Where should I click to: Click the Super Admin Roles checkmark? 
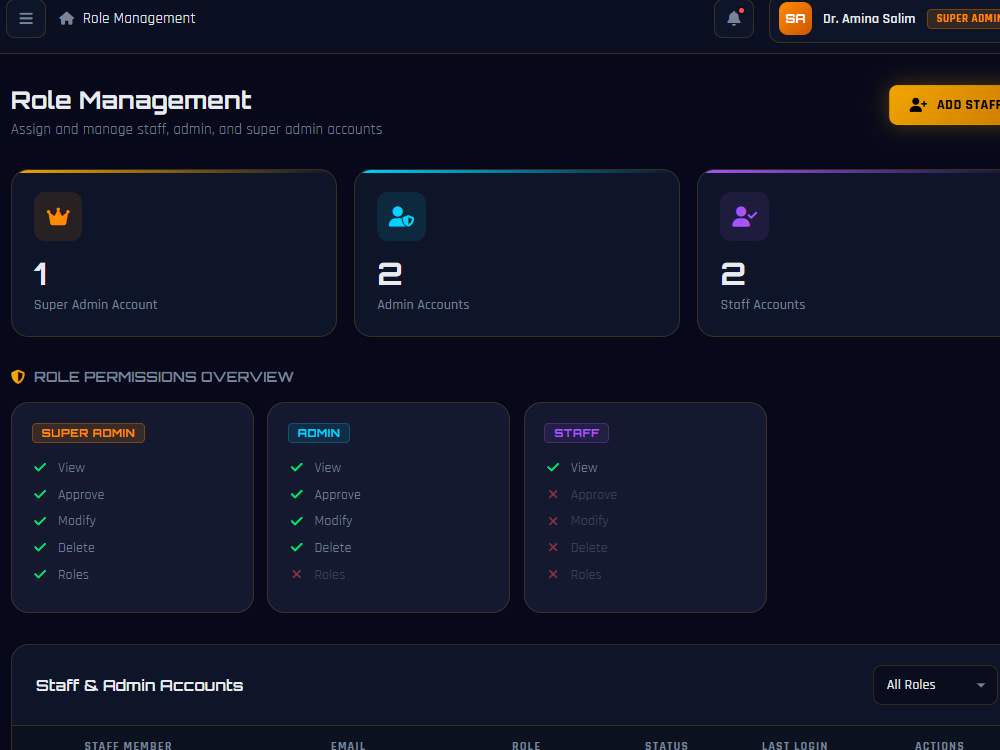pos(40,574)
